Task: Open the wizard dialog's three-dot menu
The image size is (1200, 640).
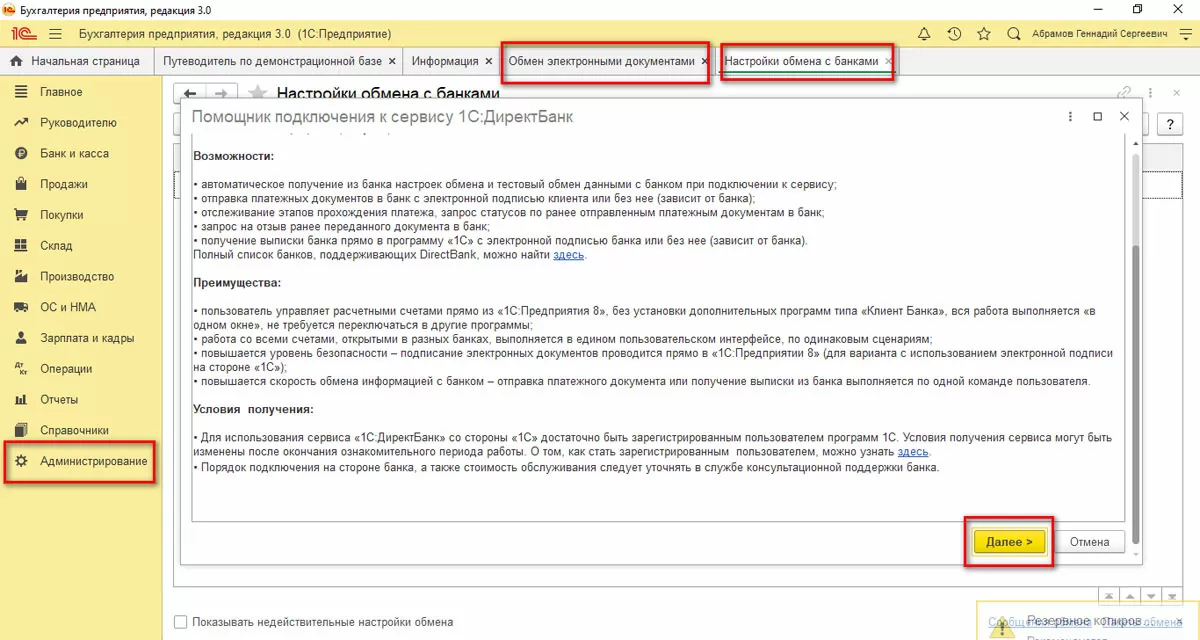Action: pos(1071,117)
